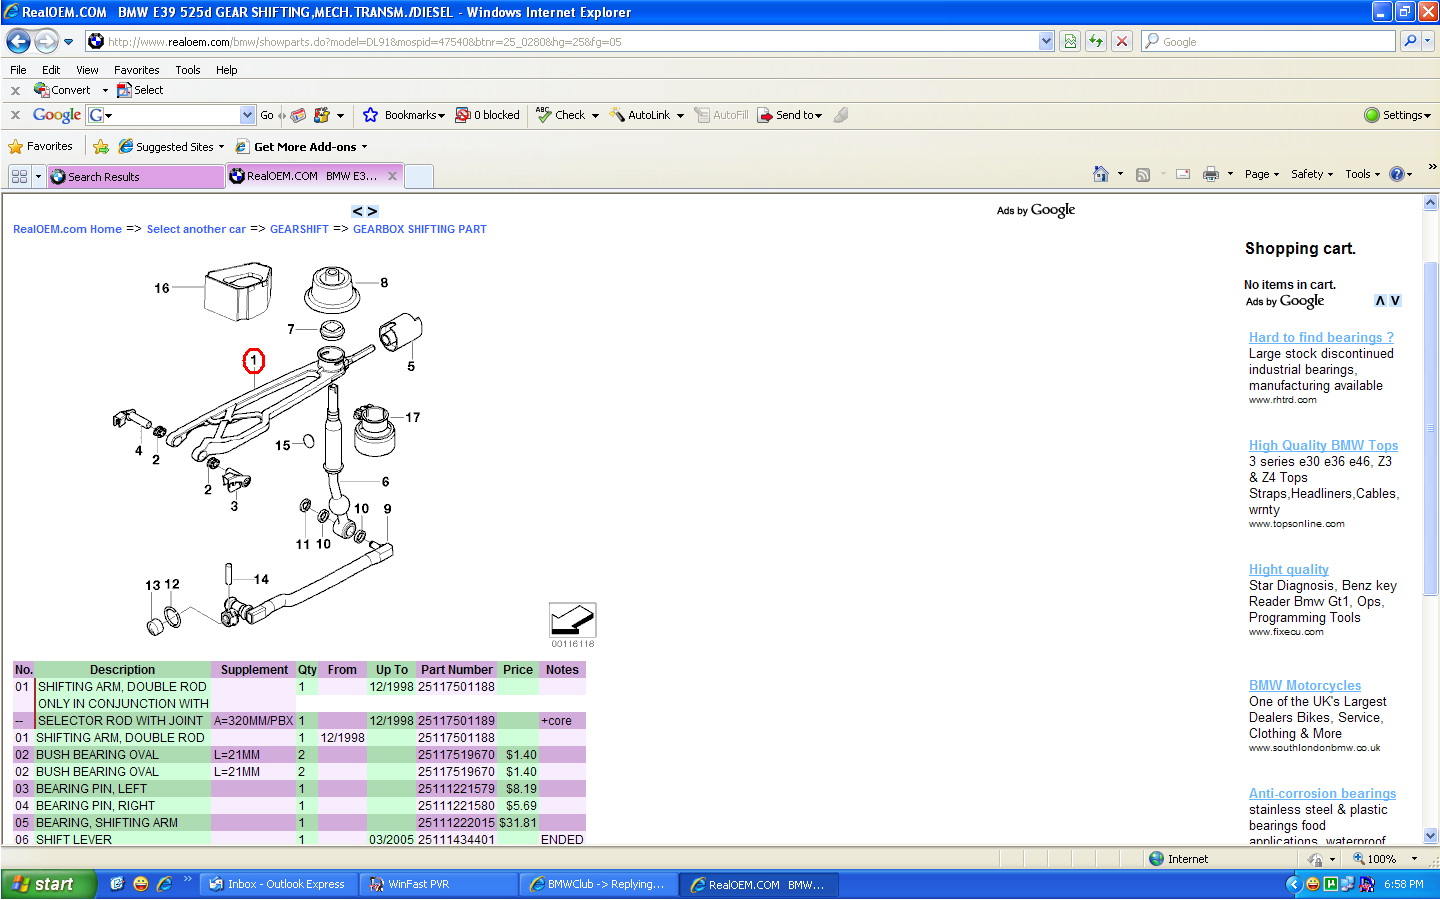Click circled part number 1 in diagram
1440x900 pixels.
254,360
